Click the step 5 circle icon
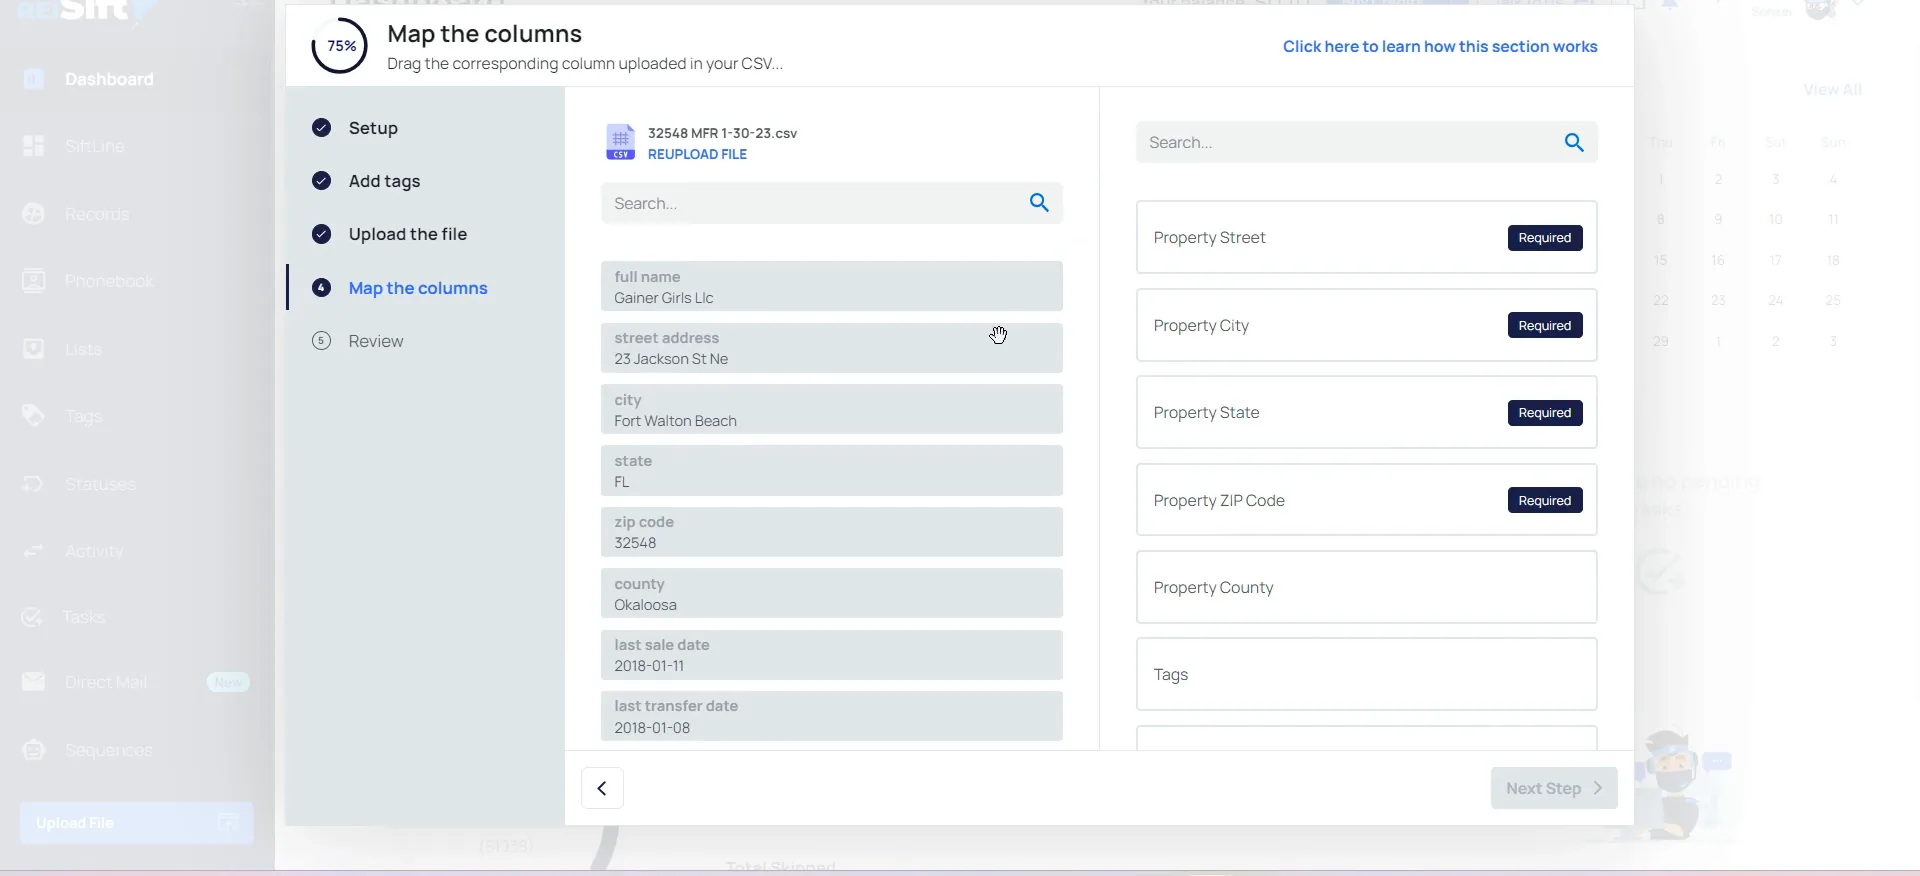This screenshot has height=876, width=1920. coord(321,341)
